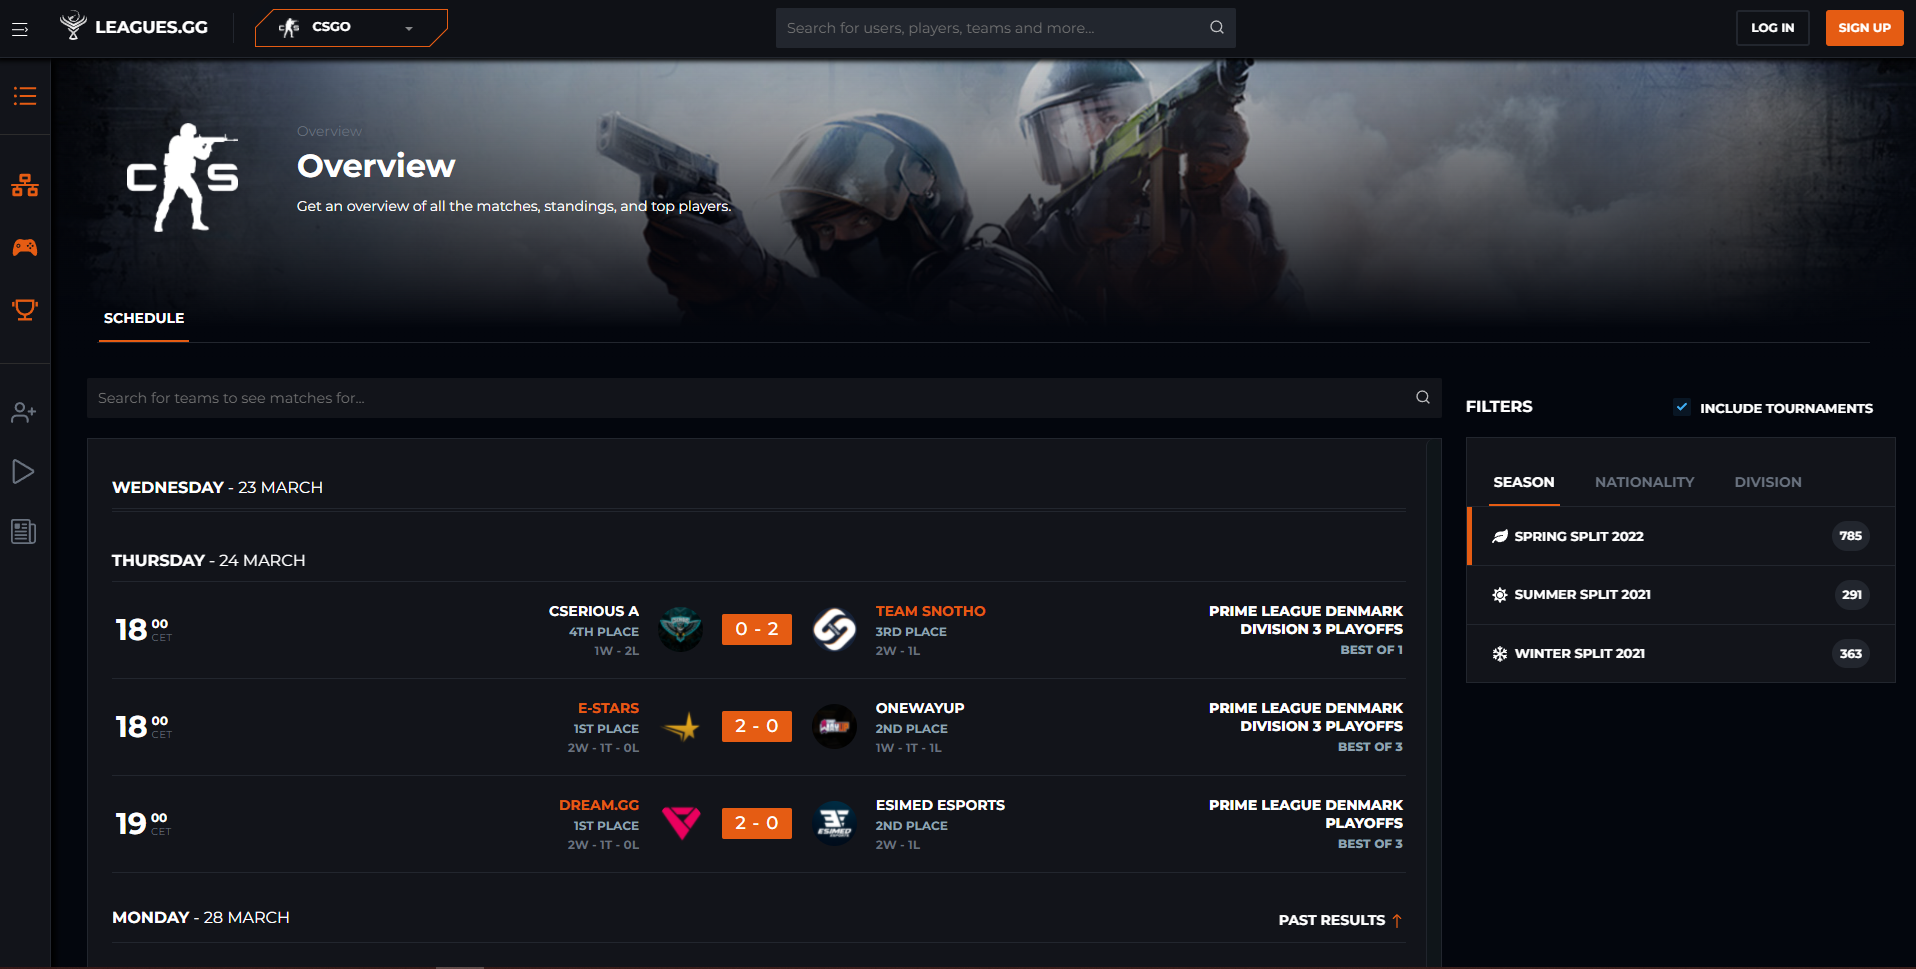Expand the CSGO game selector dropdown
1916x969 pixels.
point(350,28)
